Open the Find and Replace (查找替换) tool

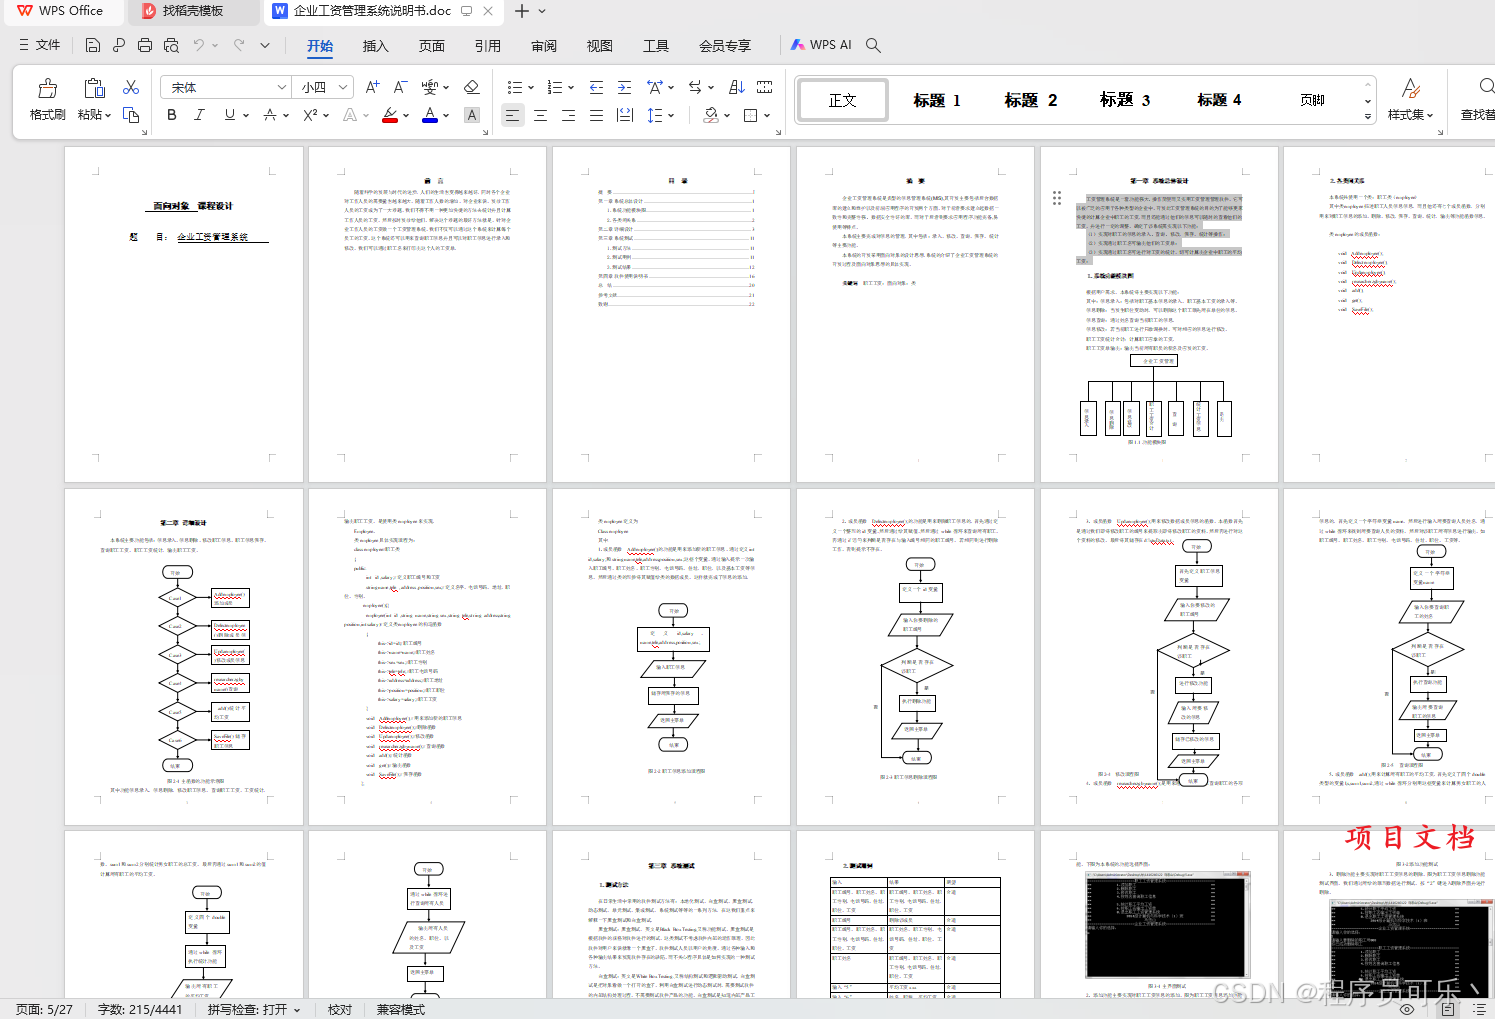coord(1478,99)
